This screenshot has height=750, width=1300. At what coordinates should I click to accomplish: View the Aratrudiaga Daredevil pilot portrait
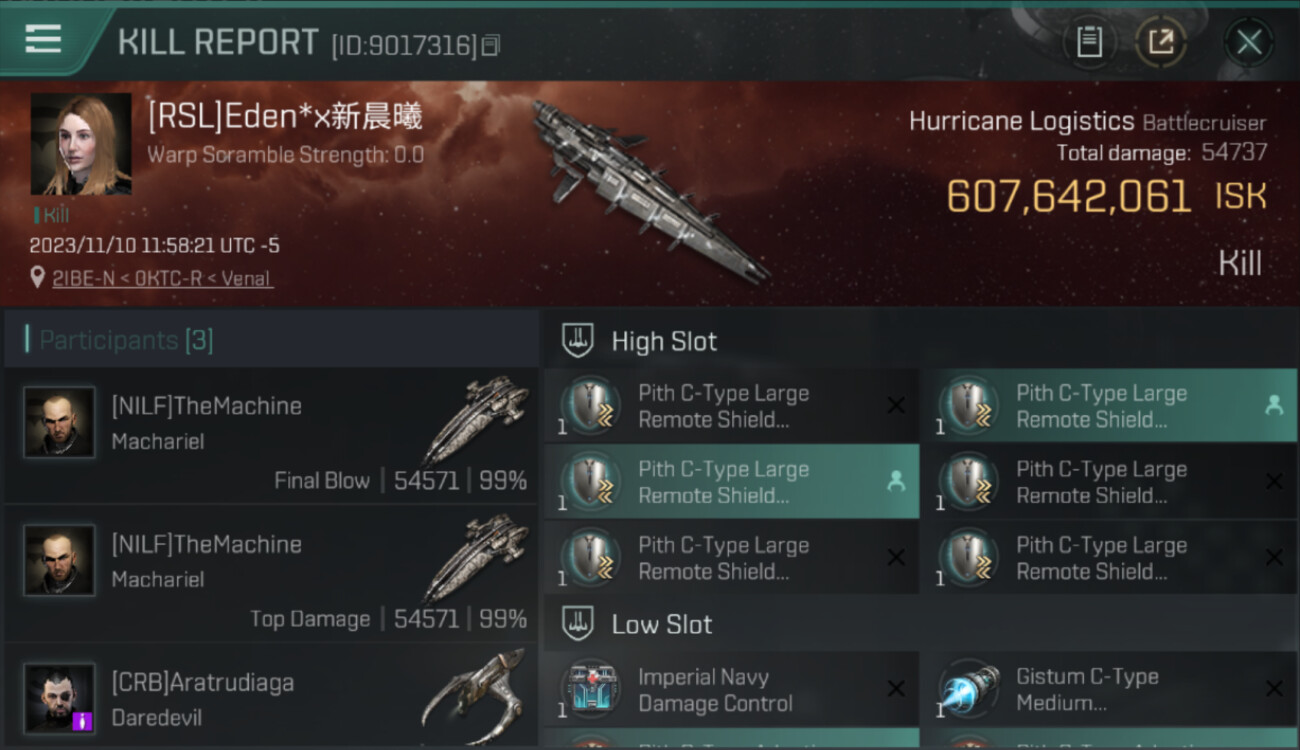60,698
